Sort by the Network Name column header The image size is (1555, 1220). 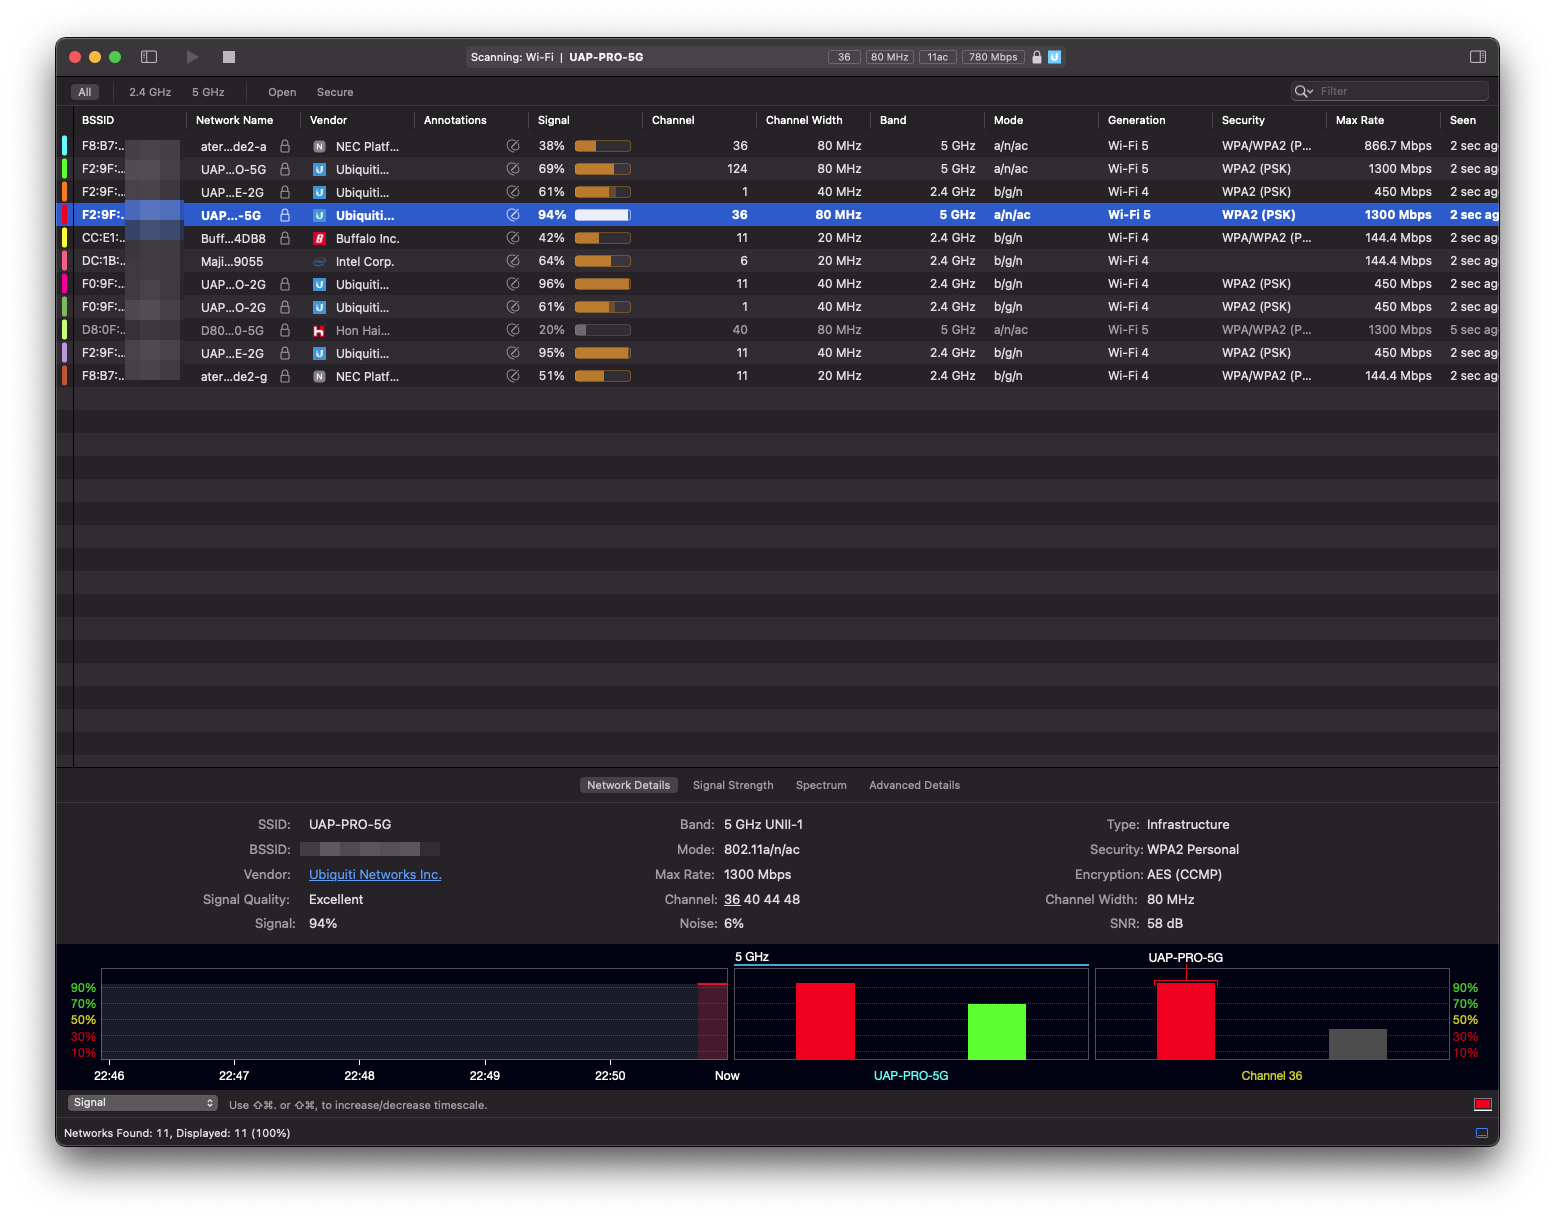[243, 120]
